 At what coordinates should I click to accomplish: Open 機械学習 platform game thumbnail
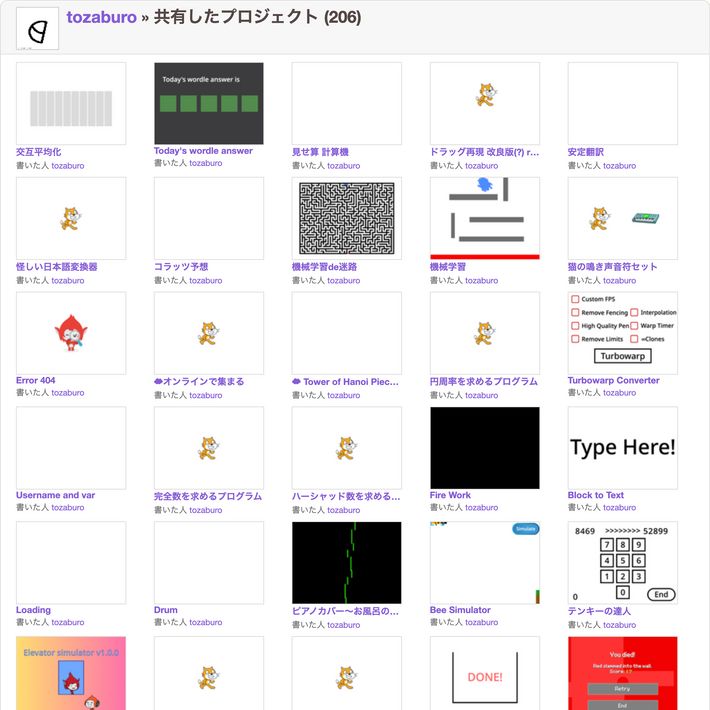pos(485,218)
